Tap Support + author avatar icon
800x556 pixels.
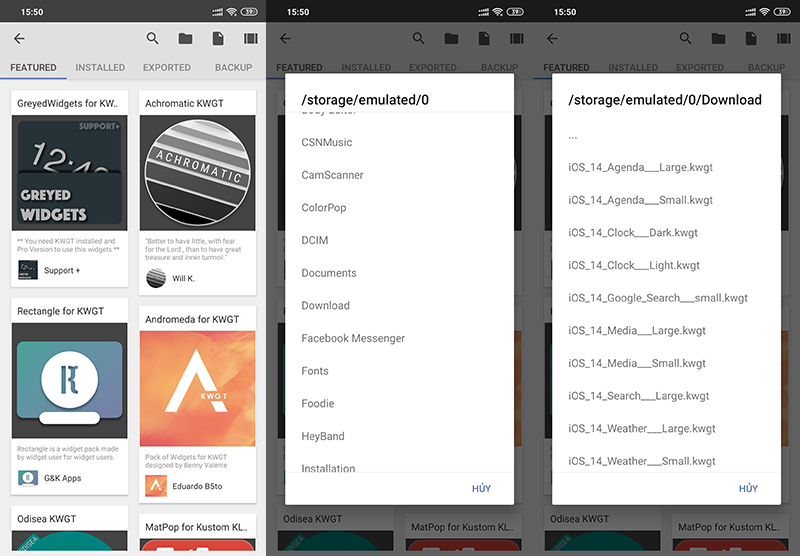(28, 270)
